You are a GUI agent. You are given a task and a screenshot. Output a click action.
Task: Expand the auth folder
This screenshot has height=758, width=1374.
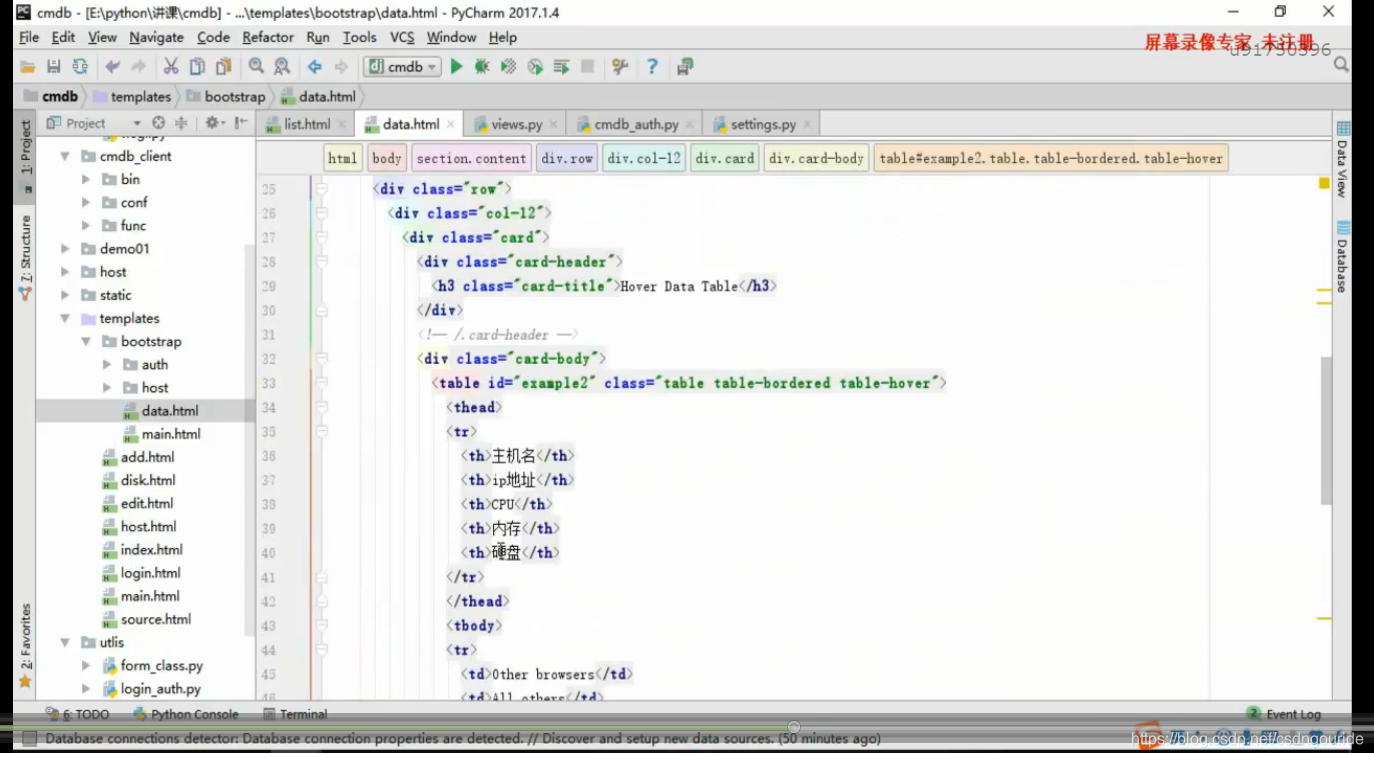107,364
